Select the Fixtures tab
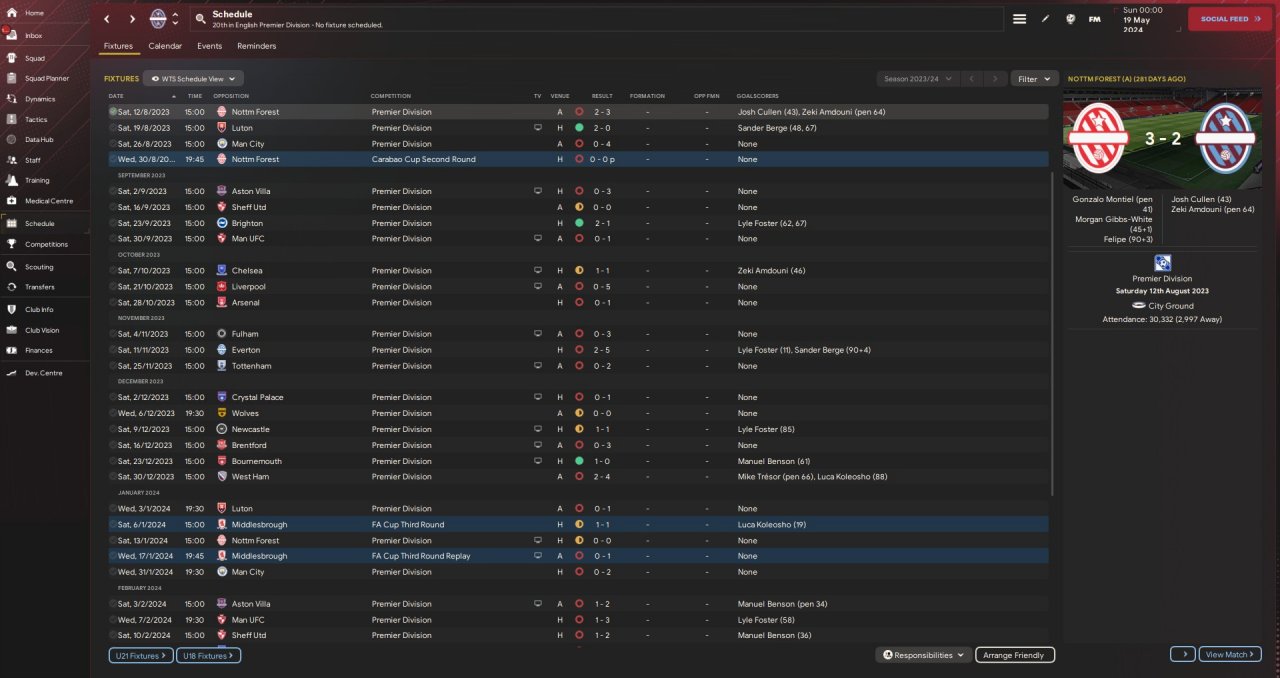This screenshot has height=678, width=1280. pos(118,46)
